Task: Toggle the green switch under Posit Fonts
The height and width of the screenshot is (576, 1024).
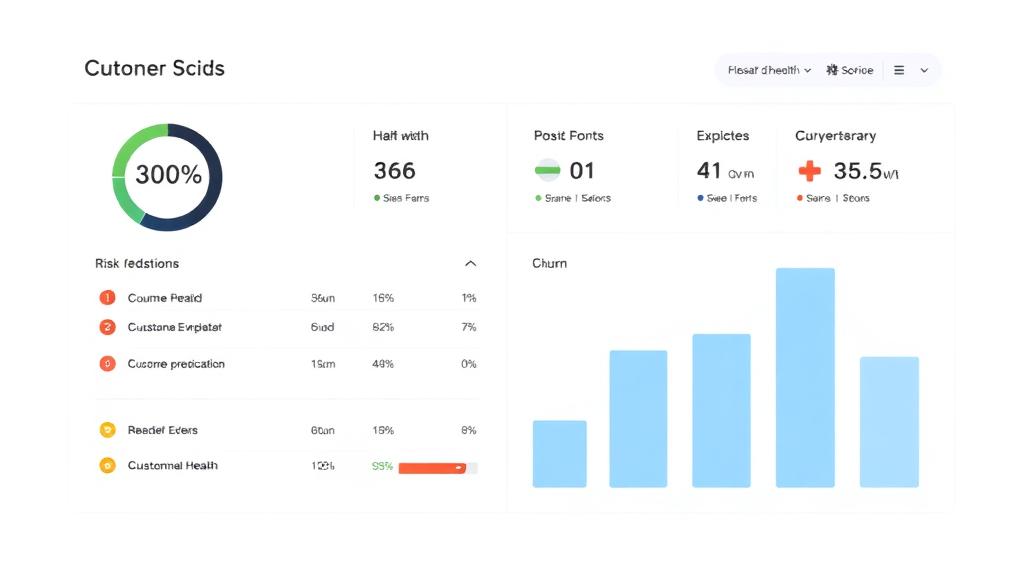Action: [x=547, y=170]
